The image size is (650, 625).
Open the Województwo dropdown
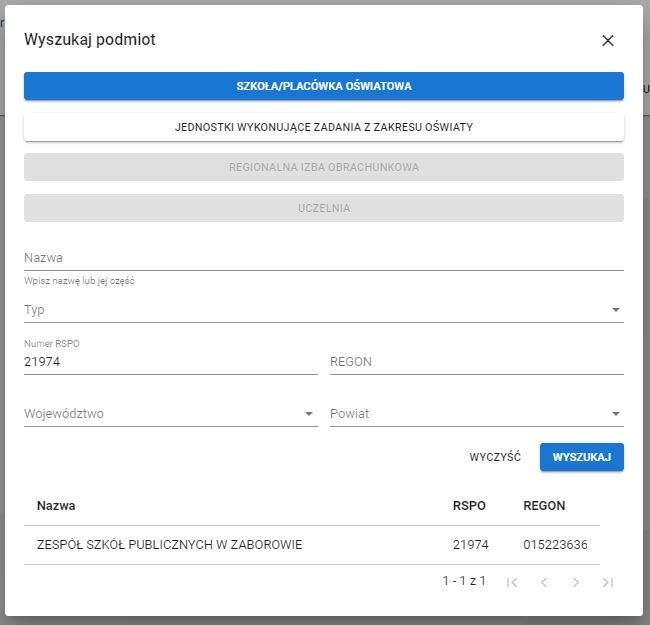point(170,414)
